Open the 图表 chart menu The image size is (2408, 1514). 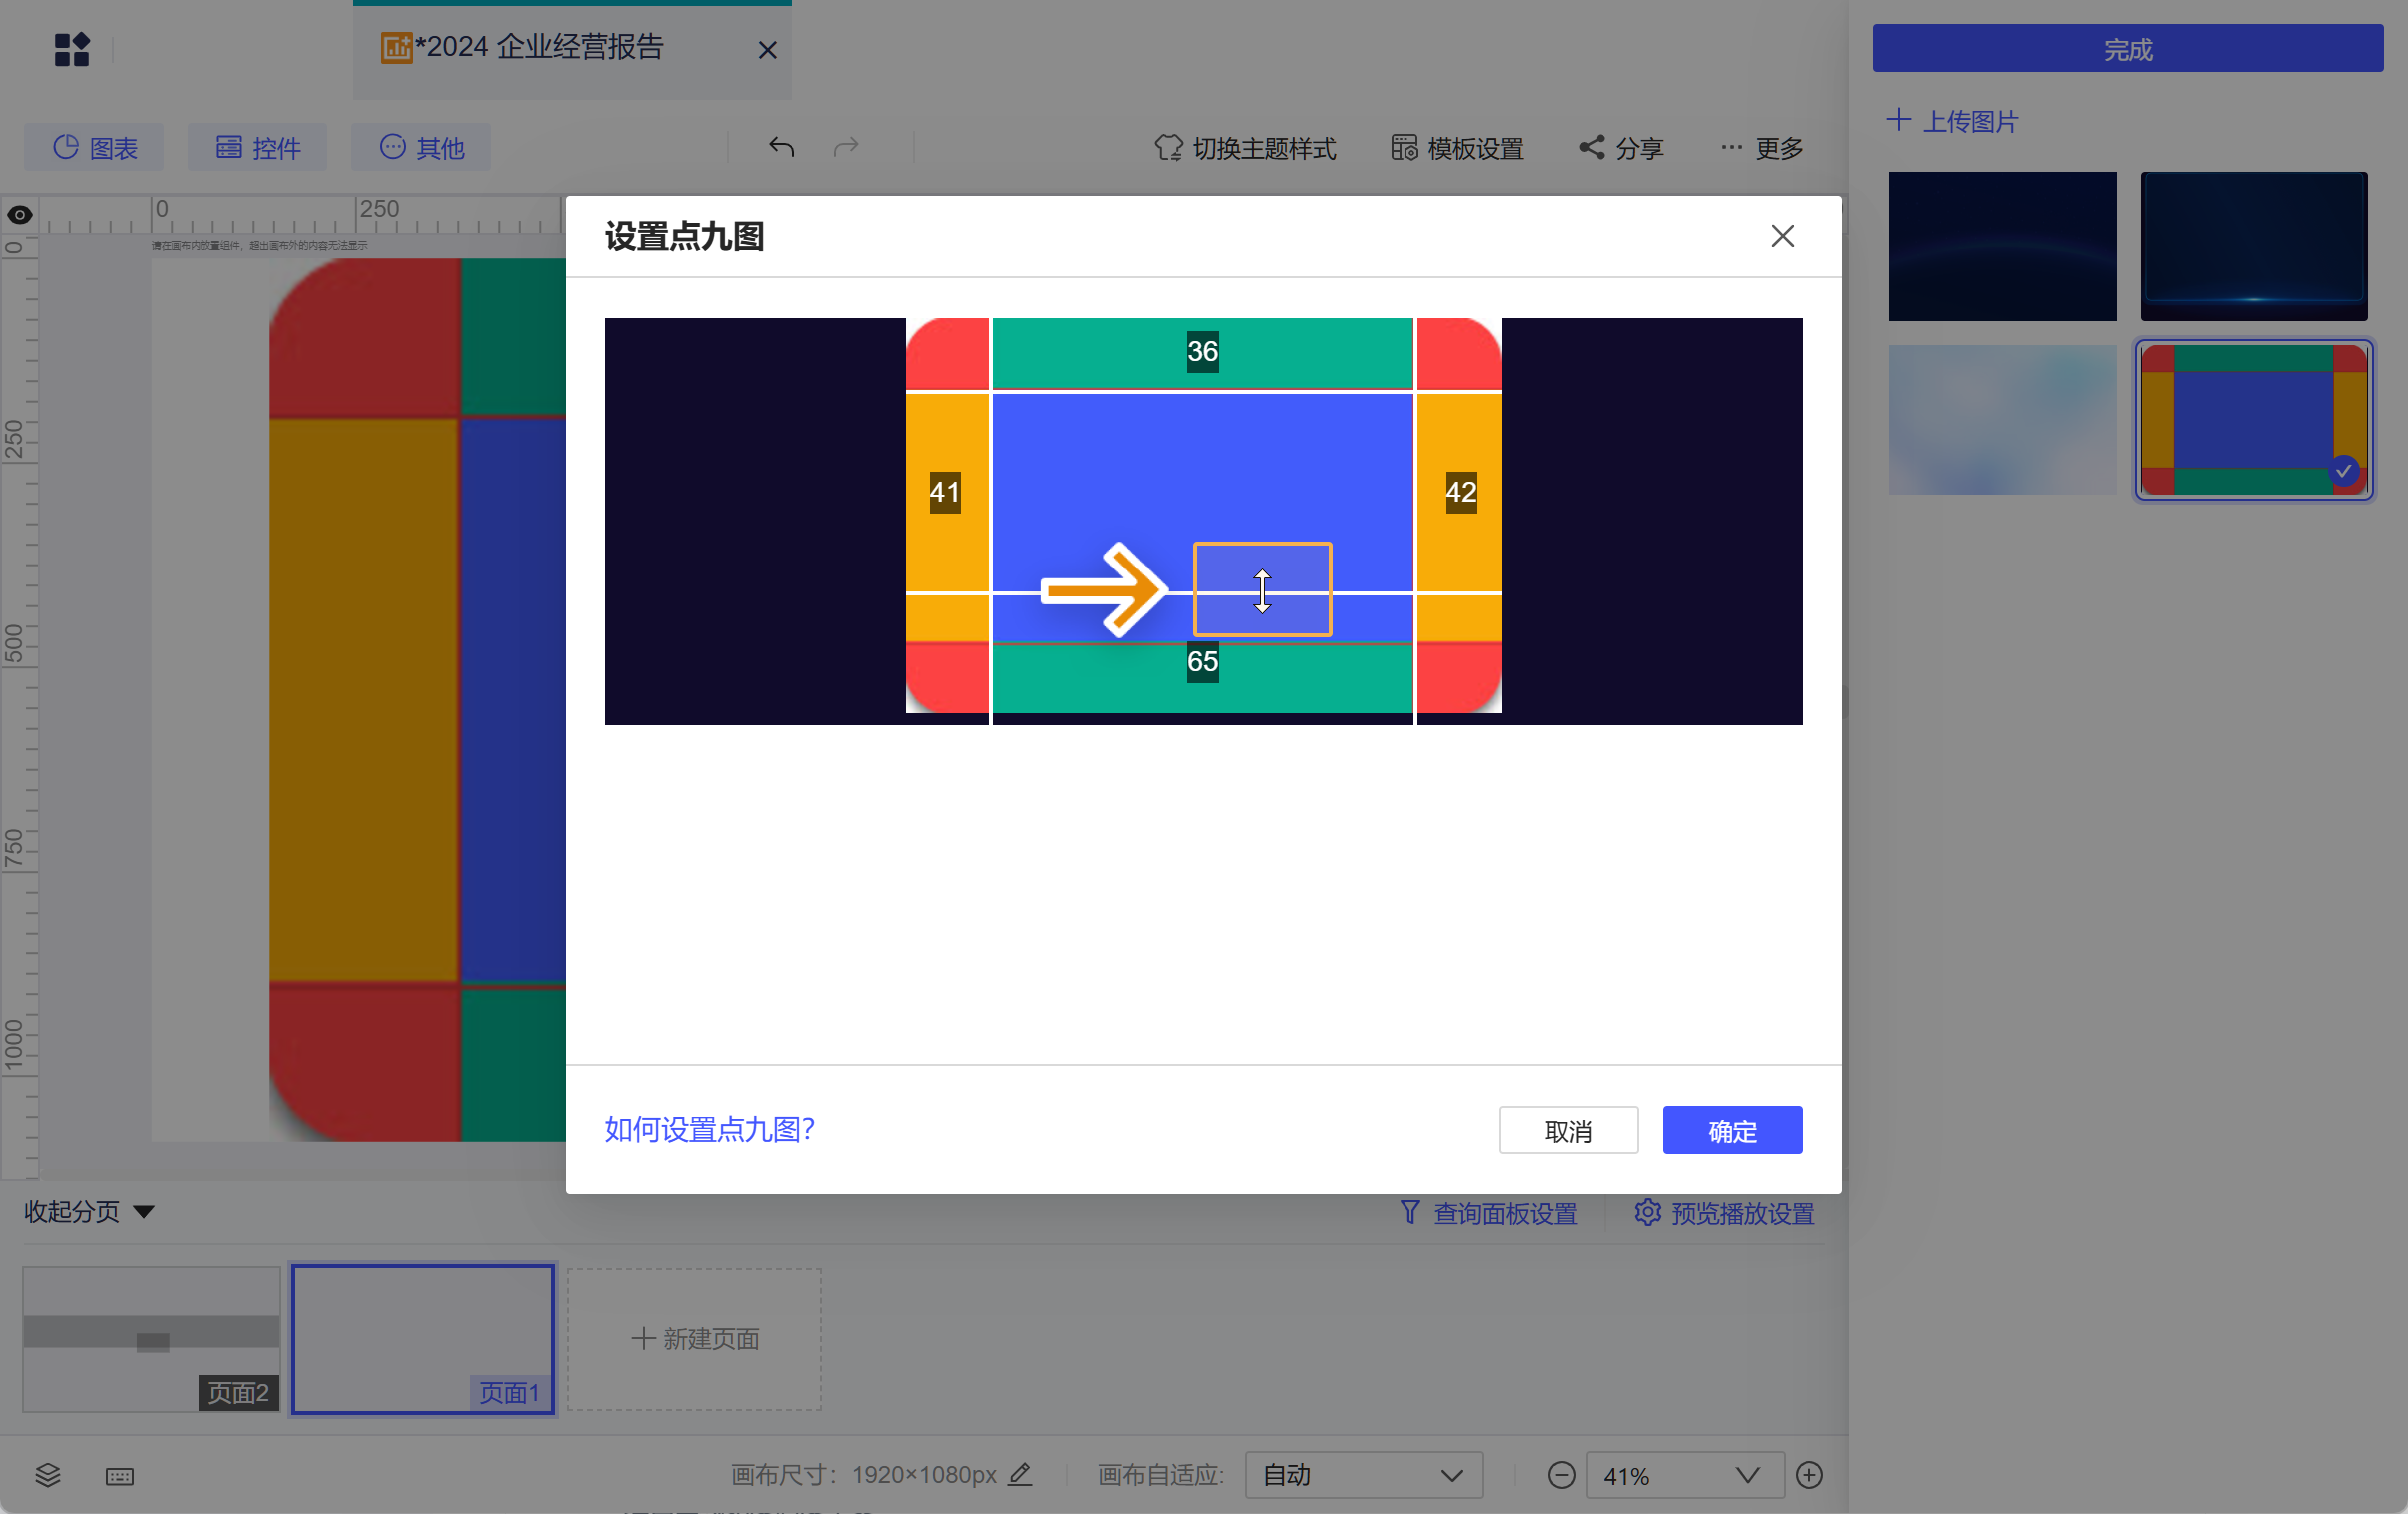click(x=94, y=147)
